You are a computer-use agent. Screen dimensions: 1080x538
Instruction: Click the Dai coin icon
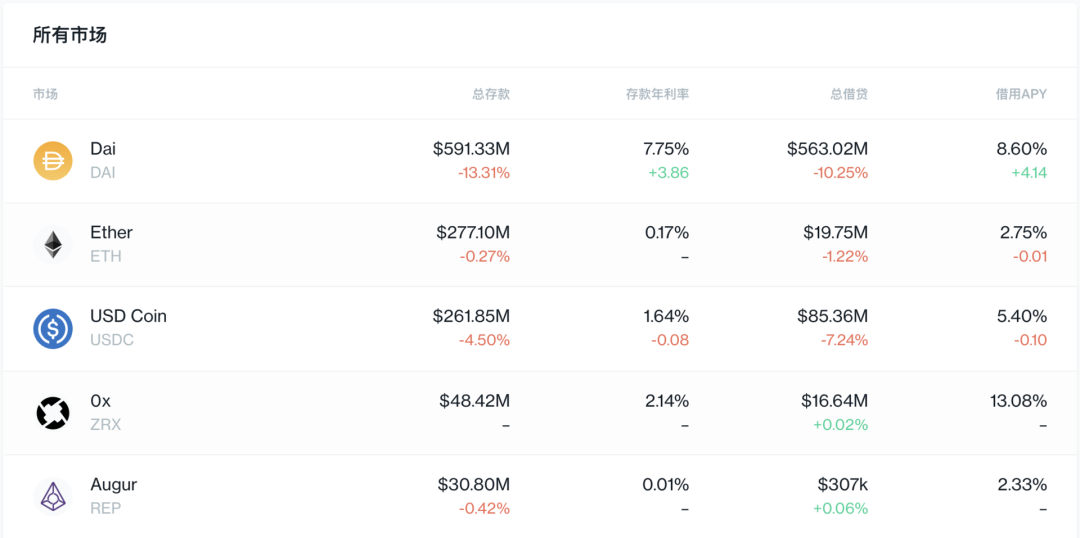coord(53,161)
